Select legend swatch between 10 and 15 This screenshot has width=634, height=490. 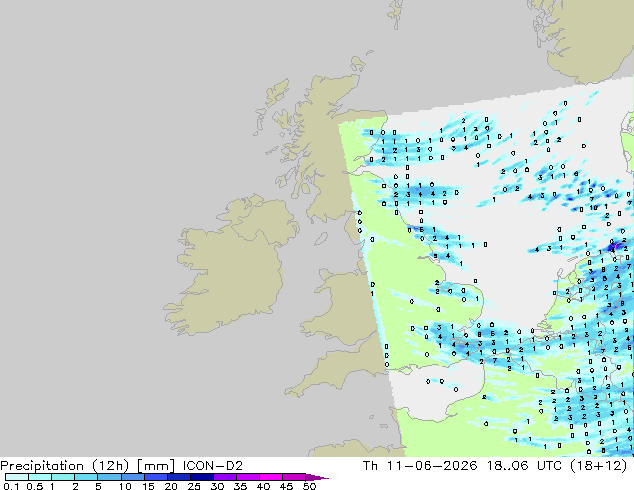coord(133,477)
